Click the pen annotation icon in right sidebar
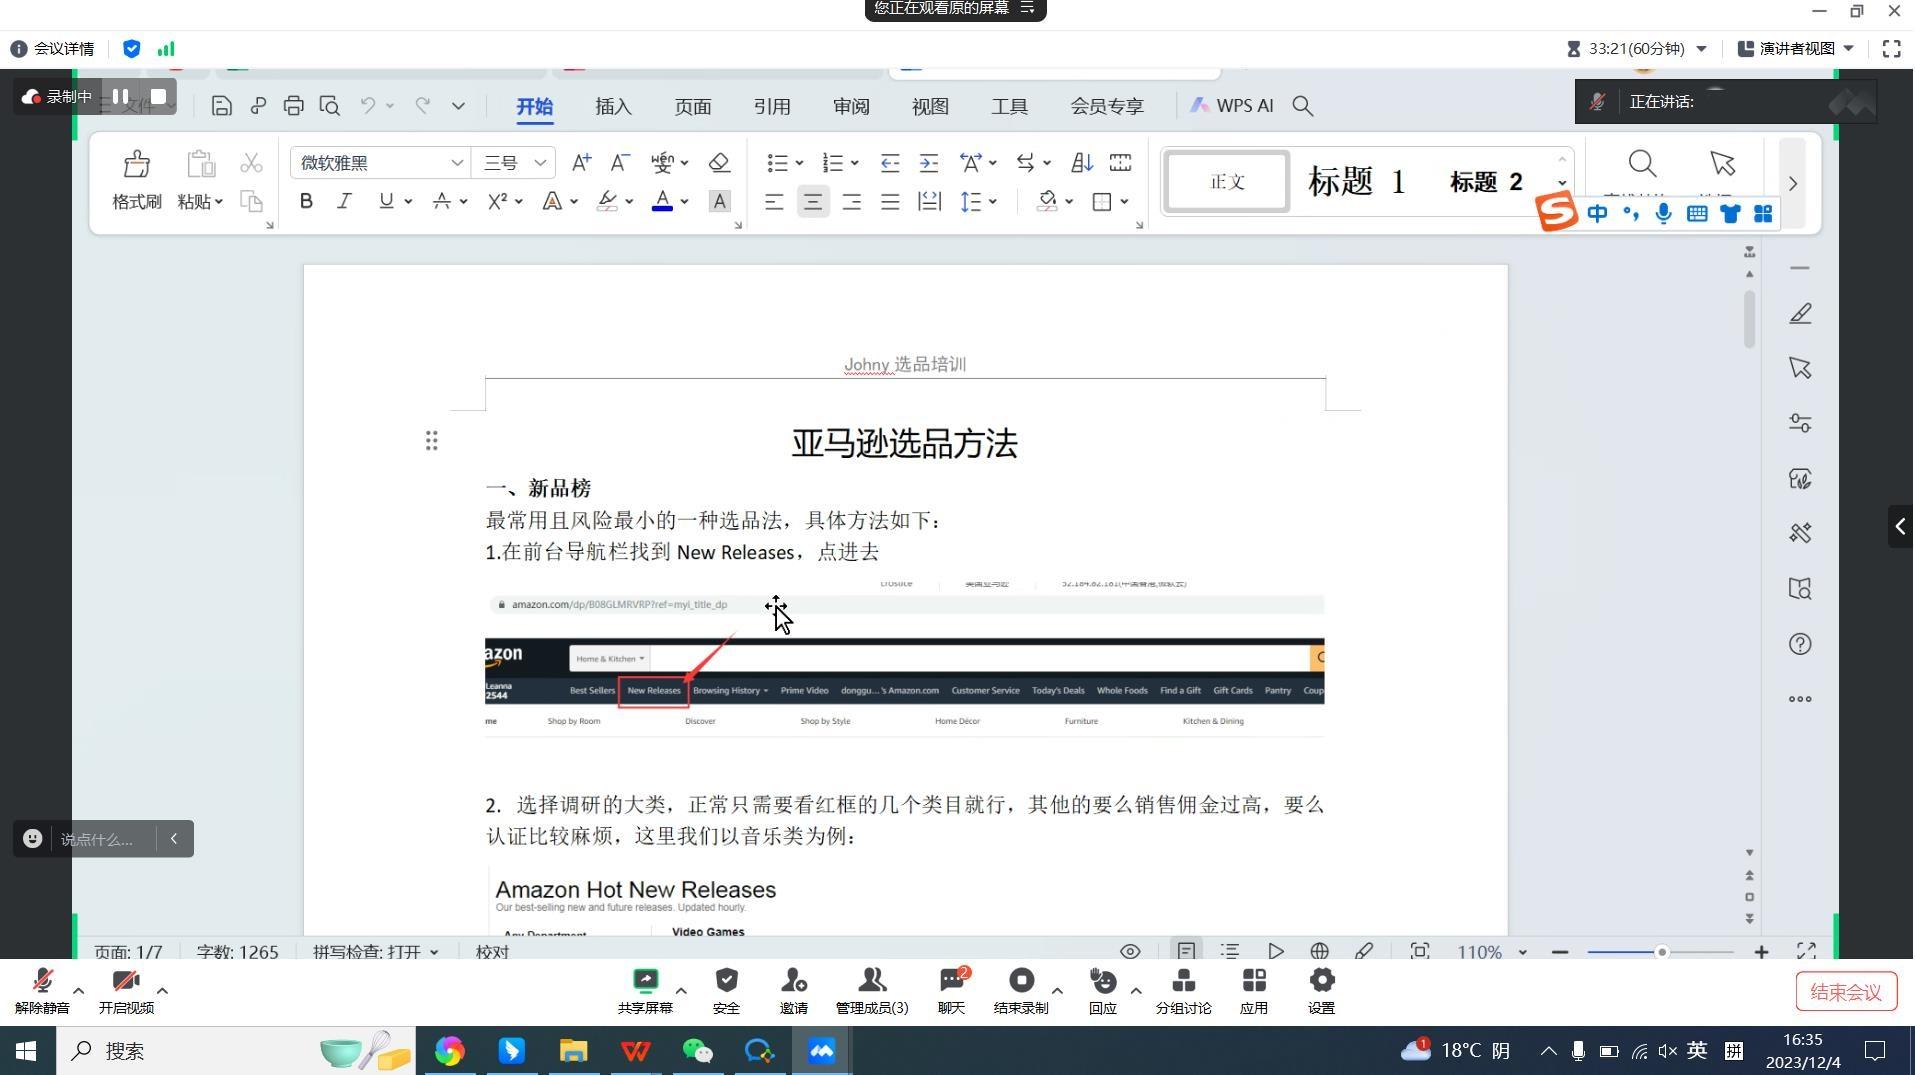Viewport: 1915px width, 1075px height. pos(1800,313)
